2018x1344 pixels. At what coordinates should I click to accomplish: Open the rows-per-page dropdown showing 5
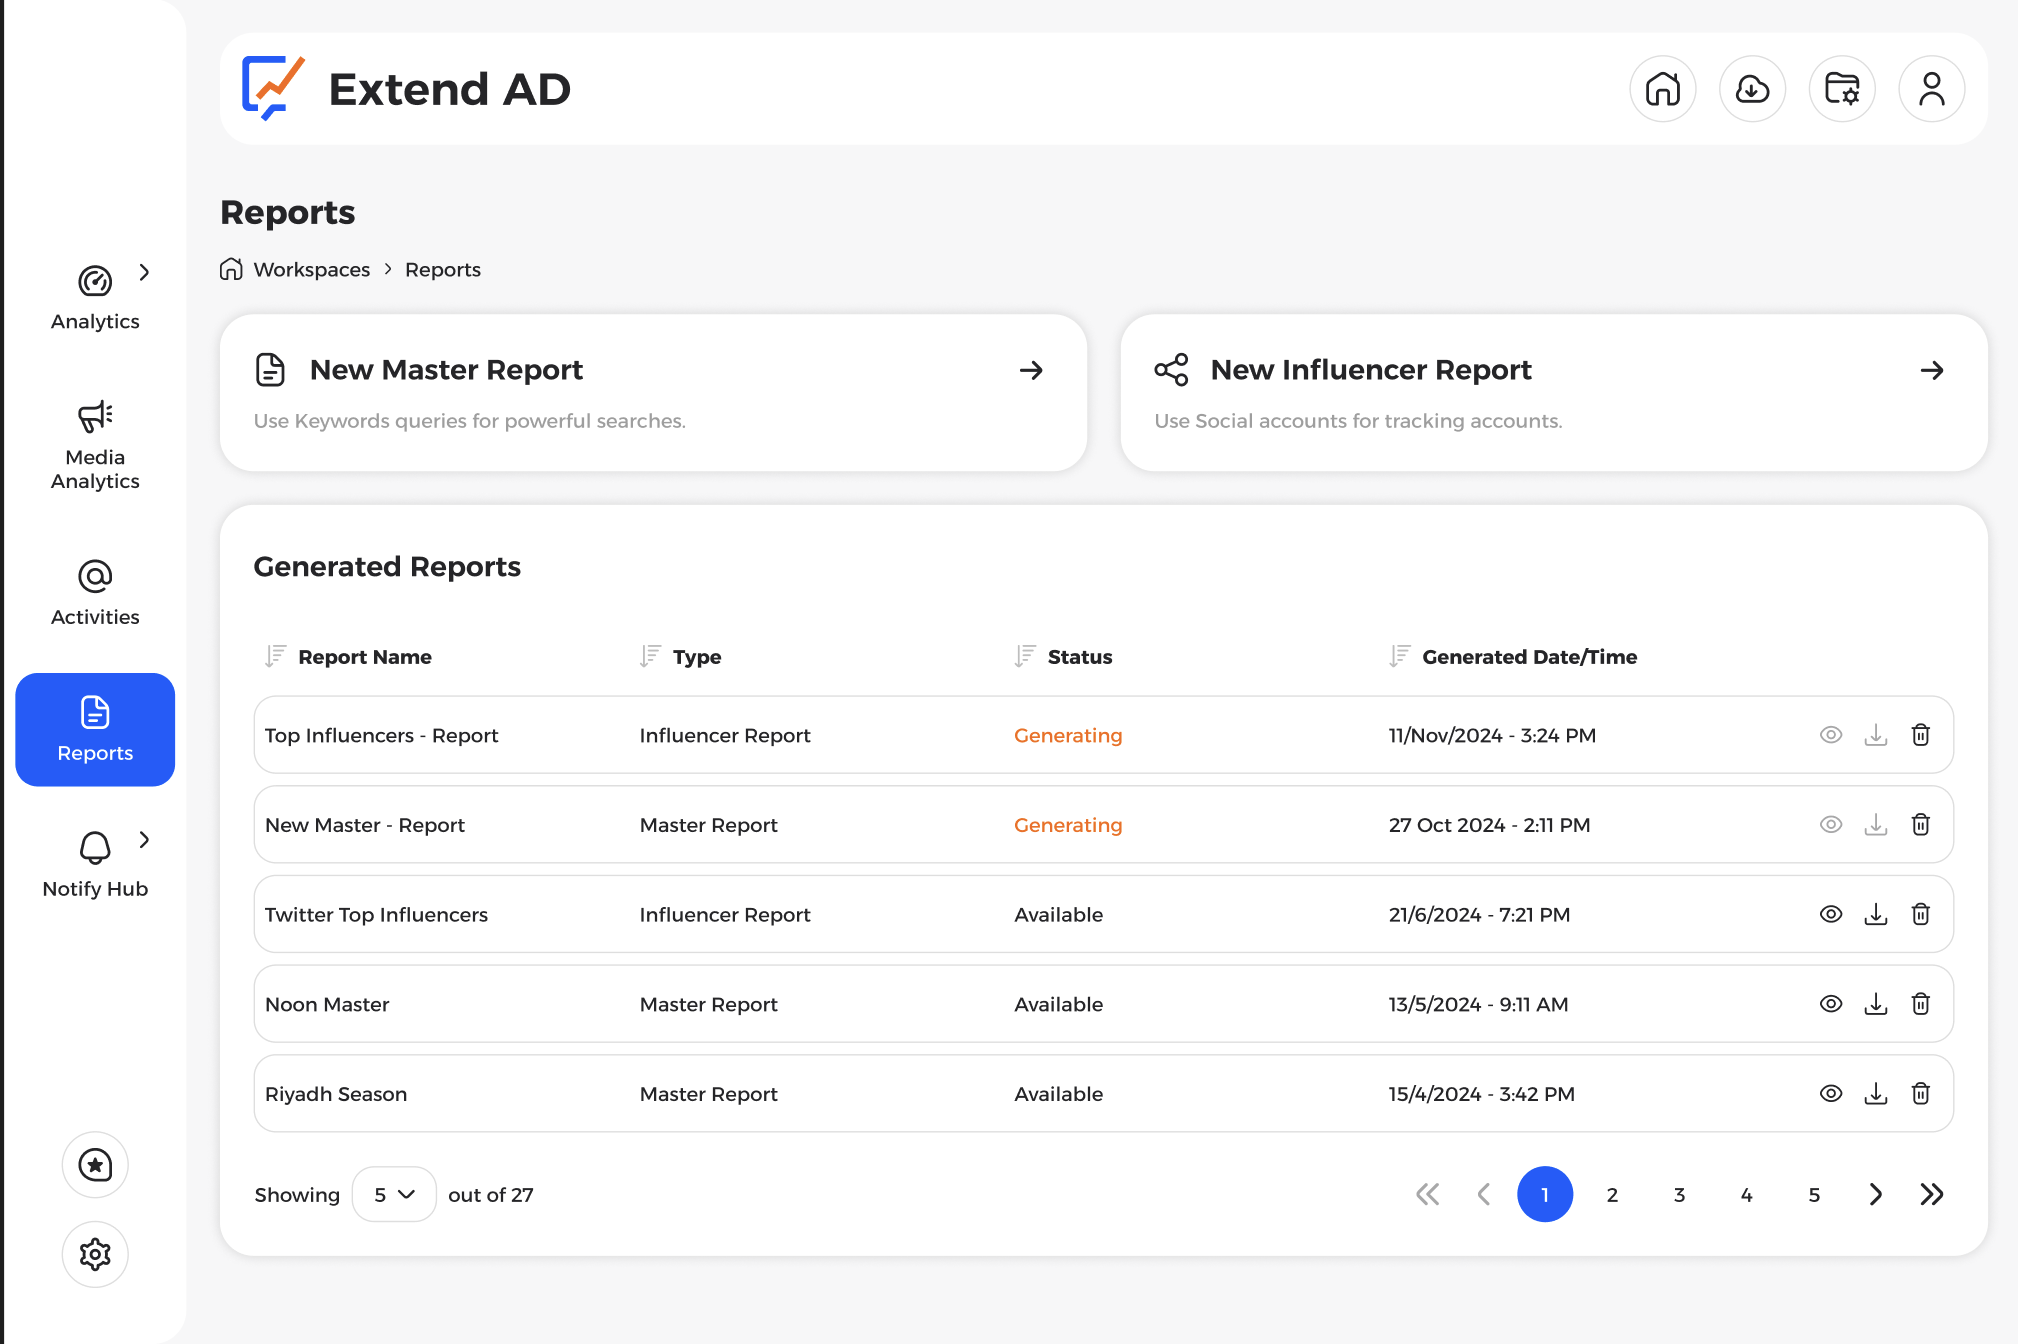pos(394,1194)
